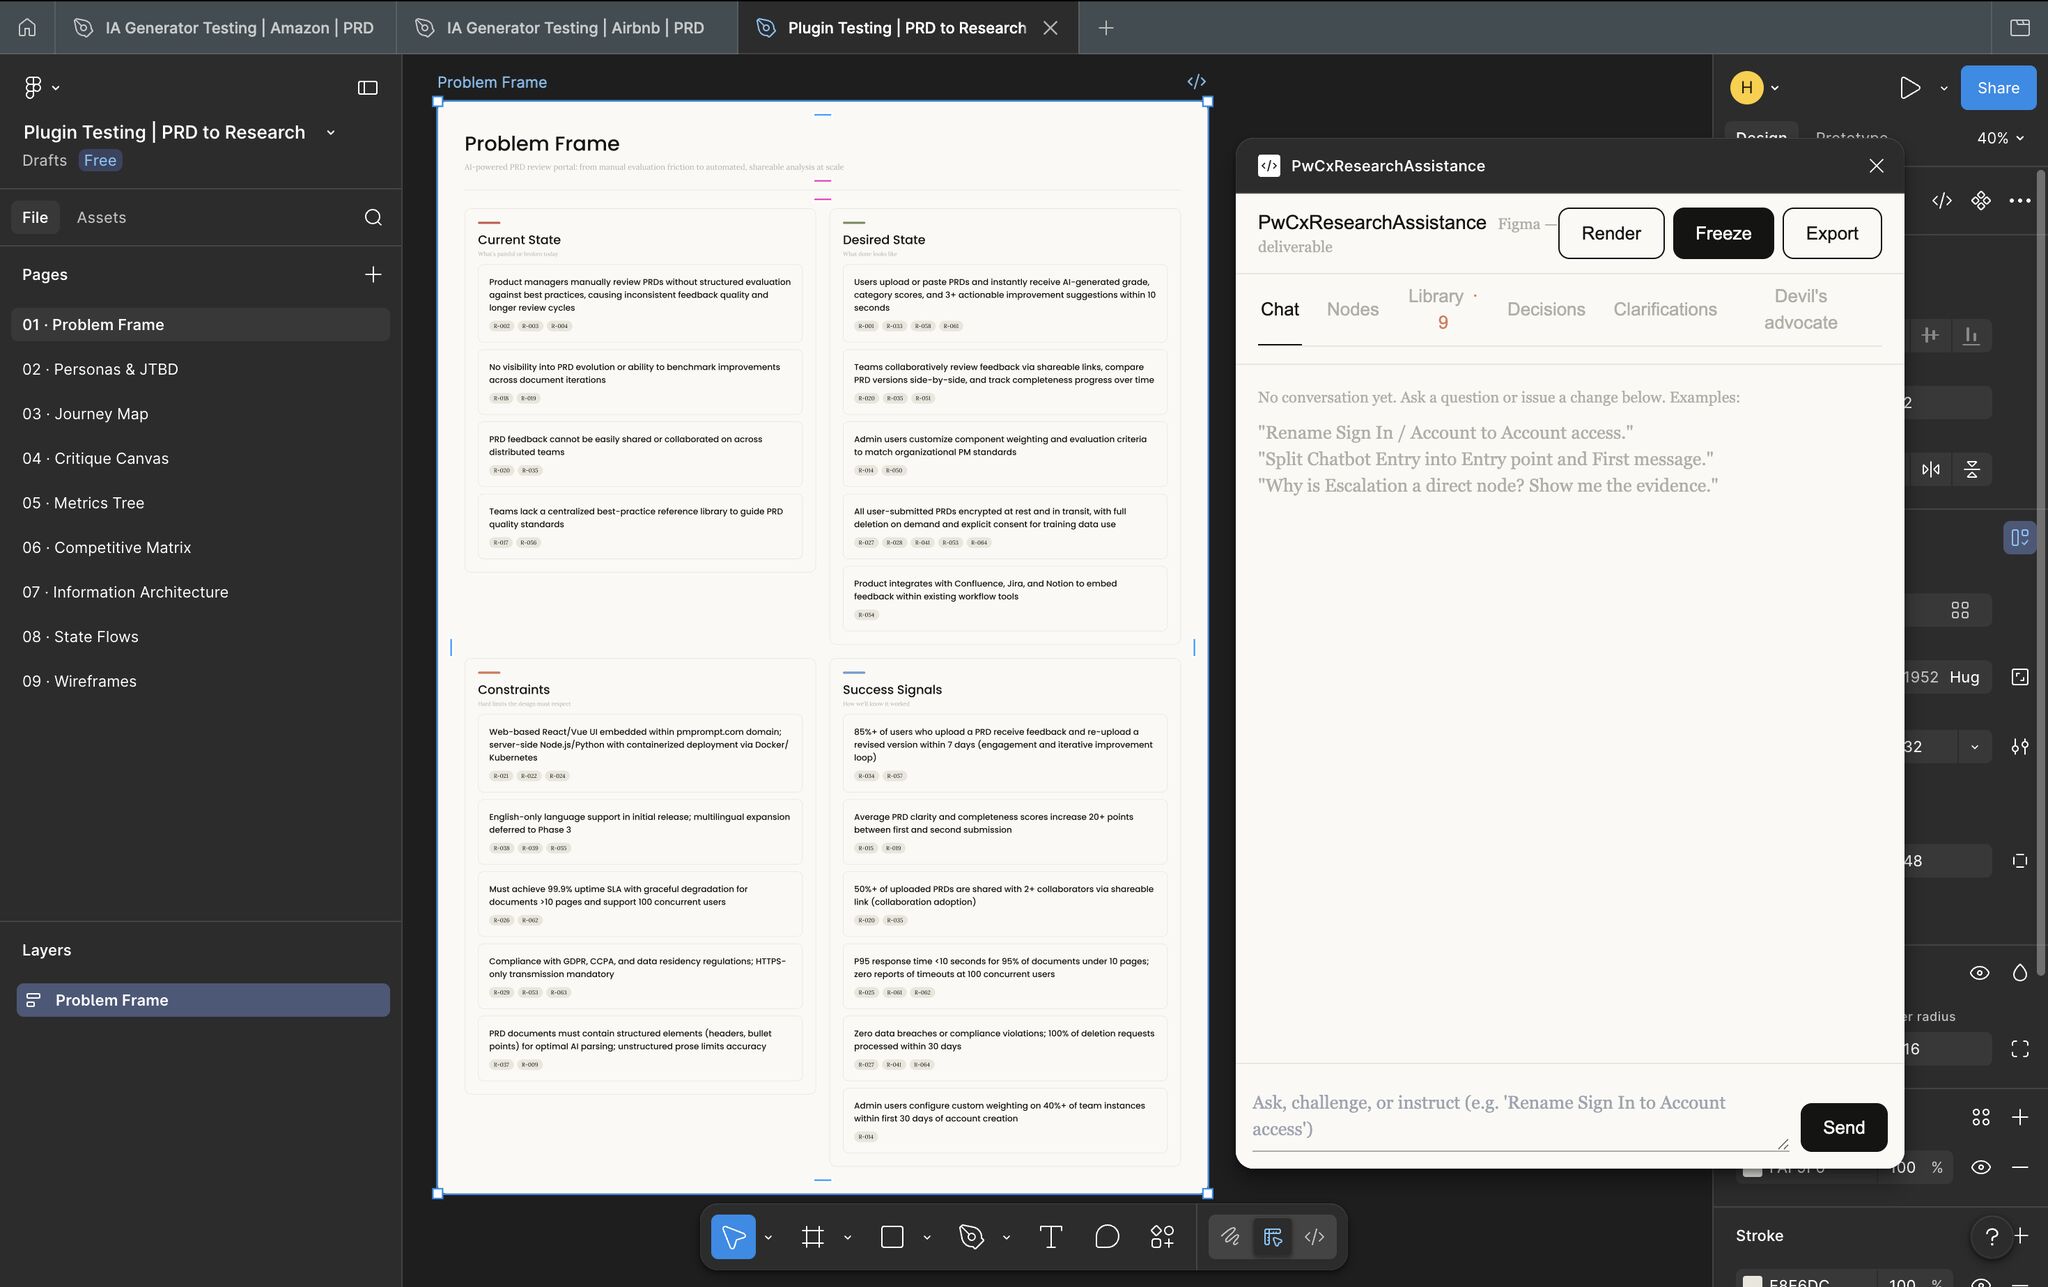This screenshot has height=1287, width=2048.
Task: Add a stroke with the plus icon
Action: [2021, 1236]
